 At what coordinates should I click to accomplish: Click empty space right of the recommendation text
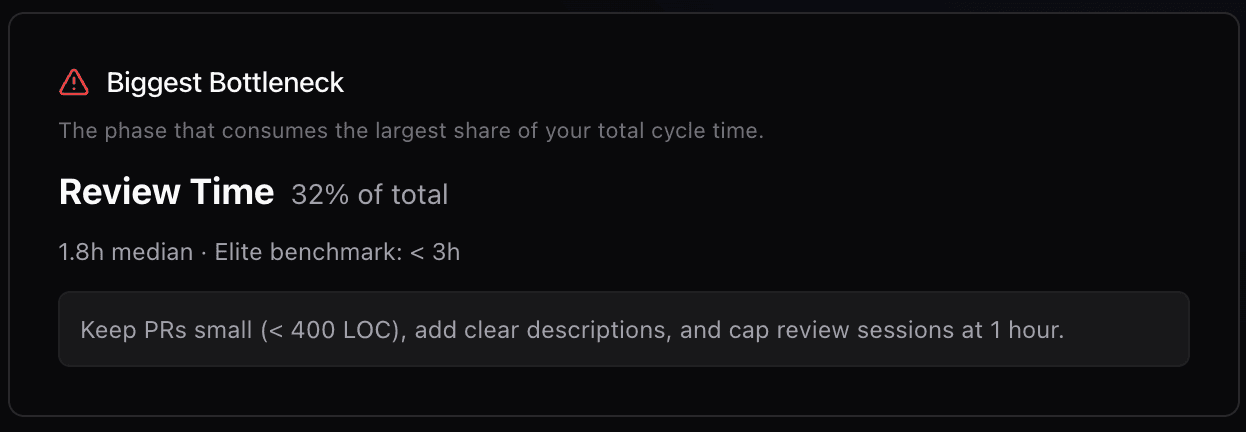(1125, 330)
